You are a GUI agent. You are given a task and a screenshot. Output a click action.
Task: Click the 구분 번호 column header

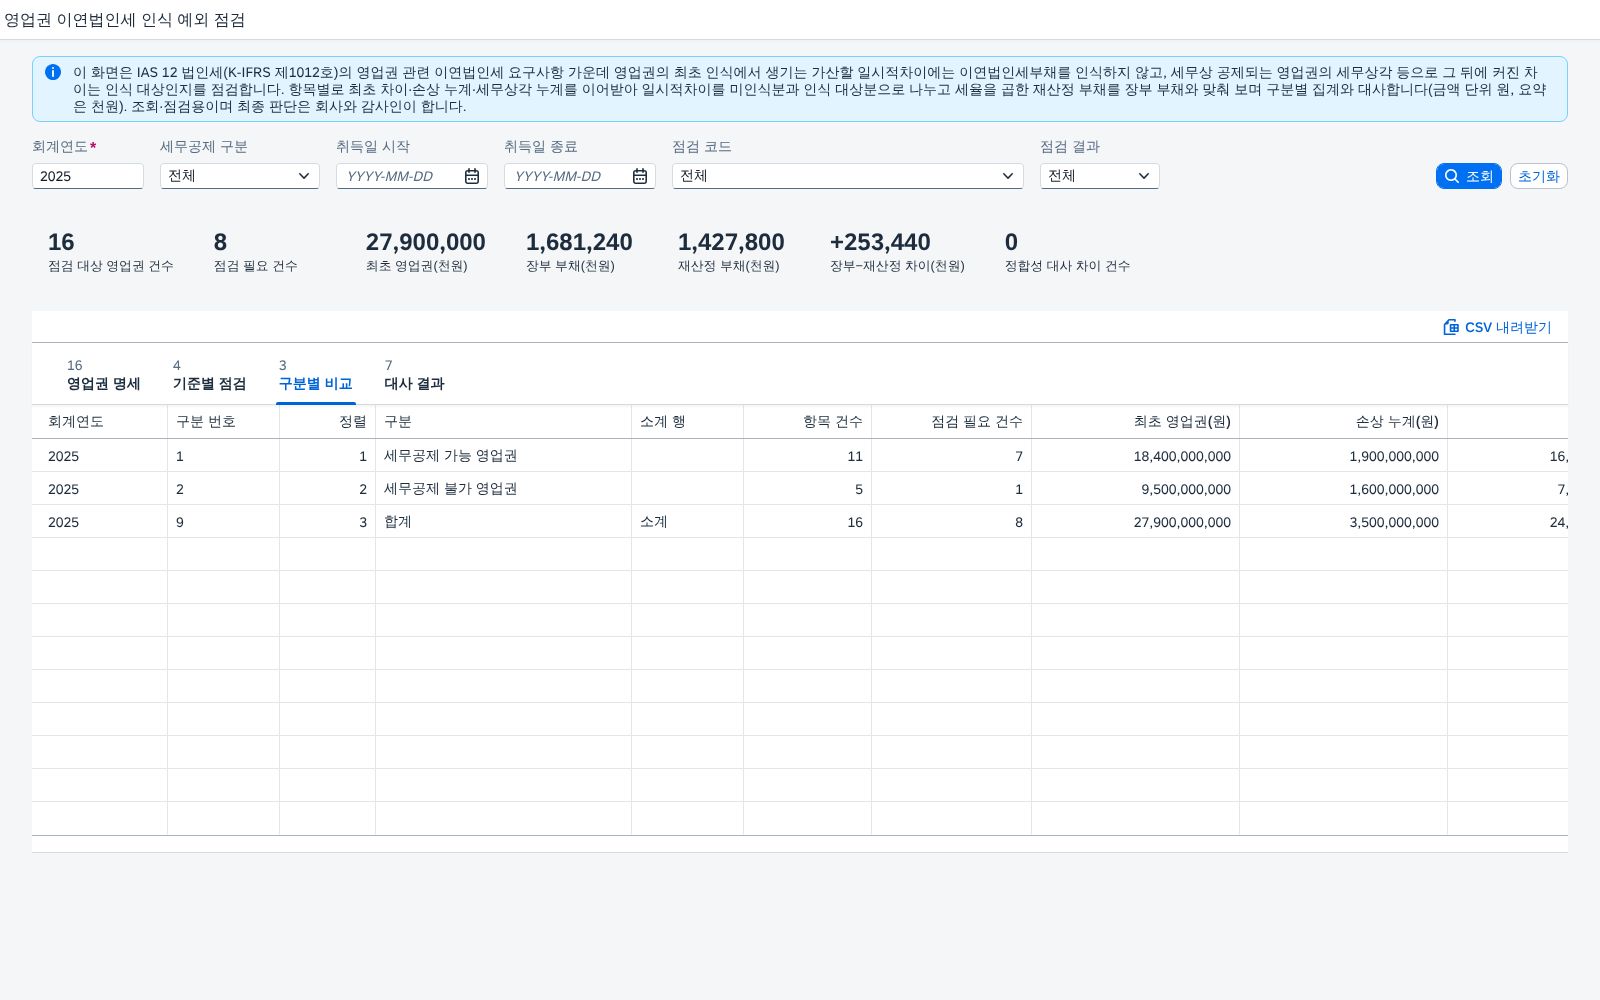pyautogui.click(x=224, y=422)
